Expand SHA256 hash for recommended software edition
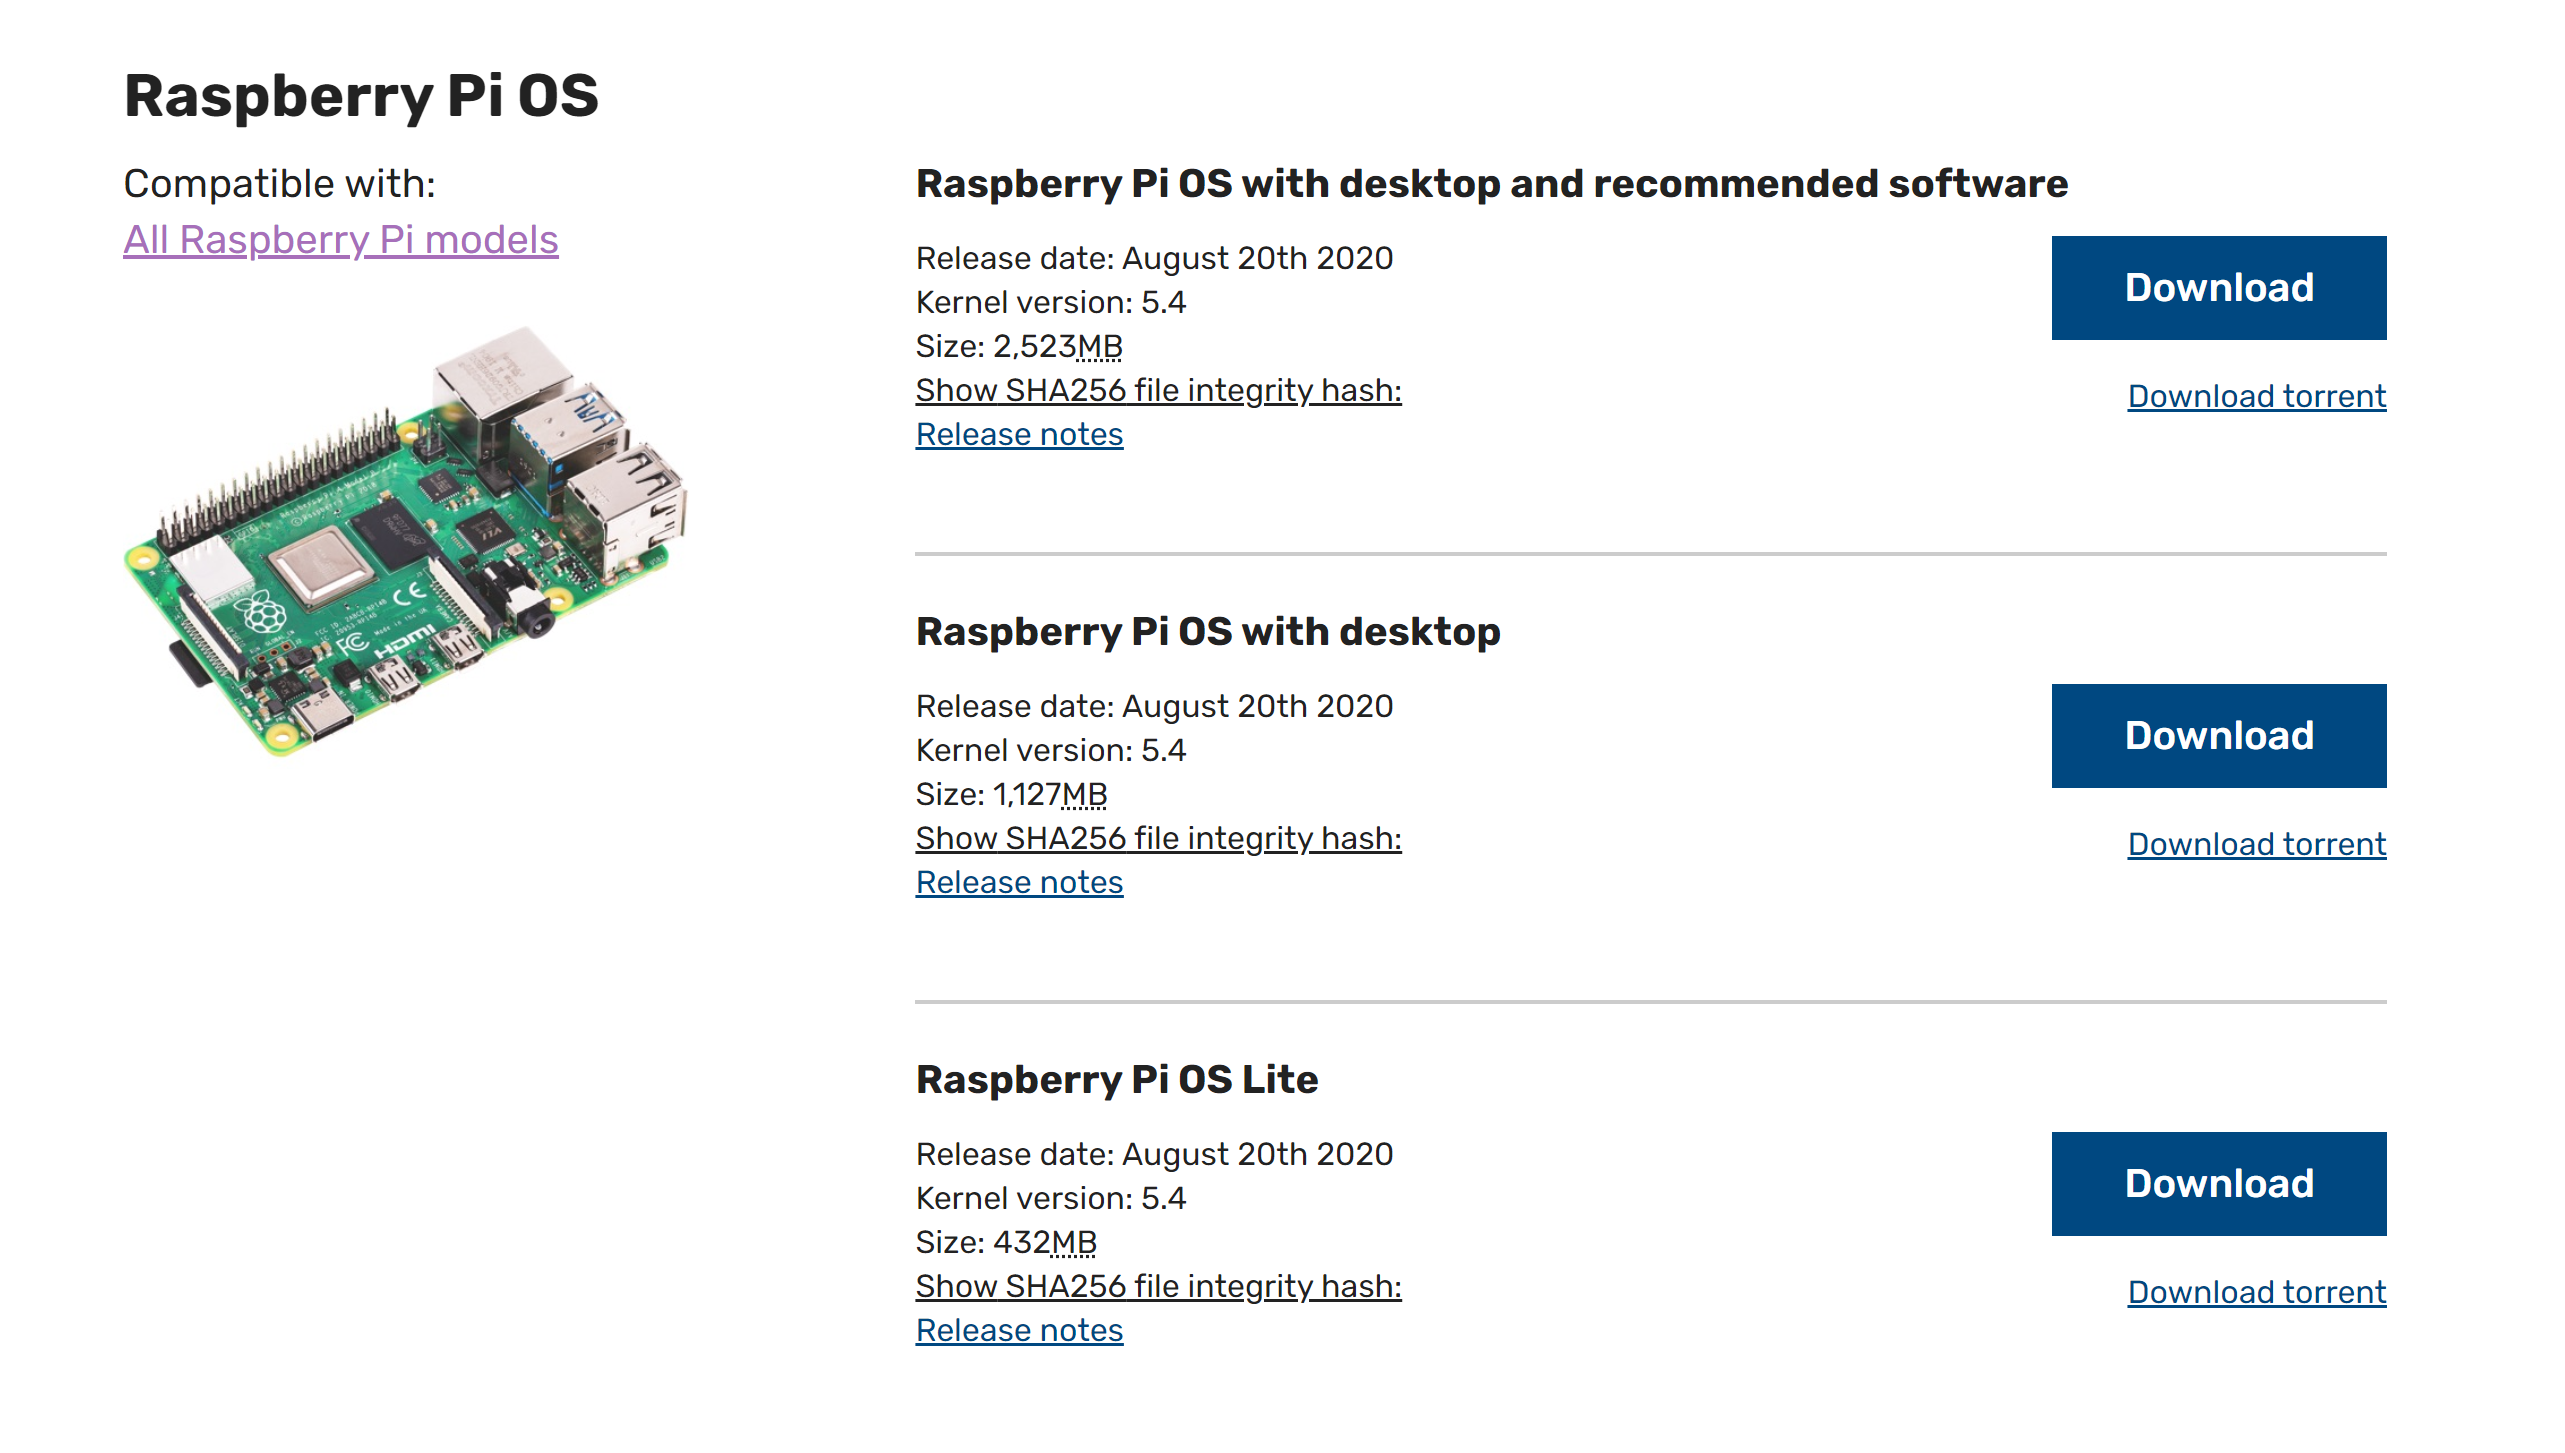2565x1453 pixels. (1158, 390)
